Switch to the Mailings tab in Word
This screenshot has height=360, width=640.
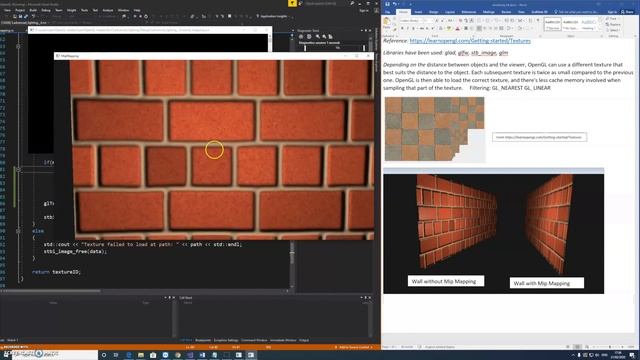click(x=489, y=12)
